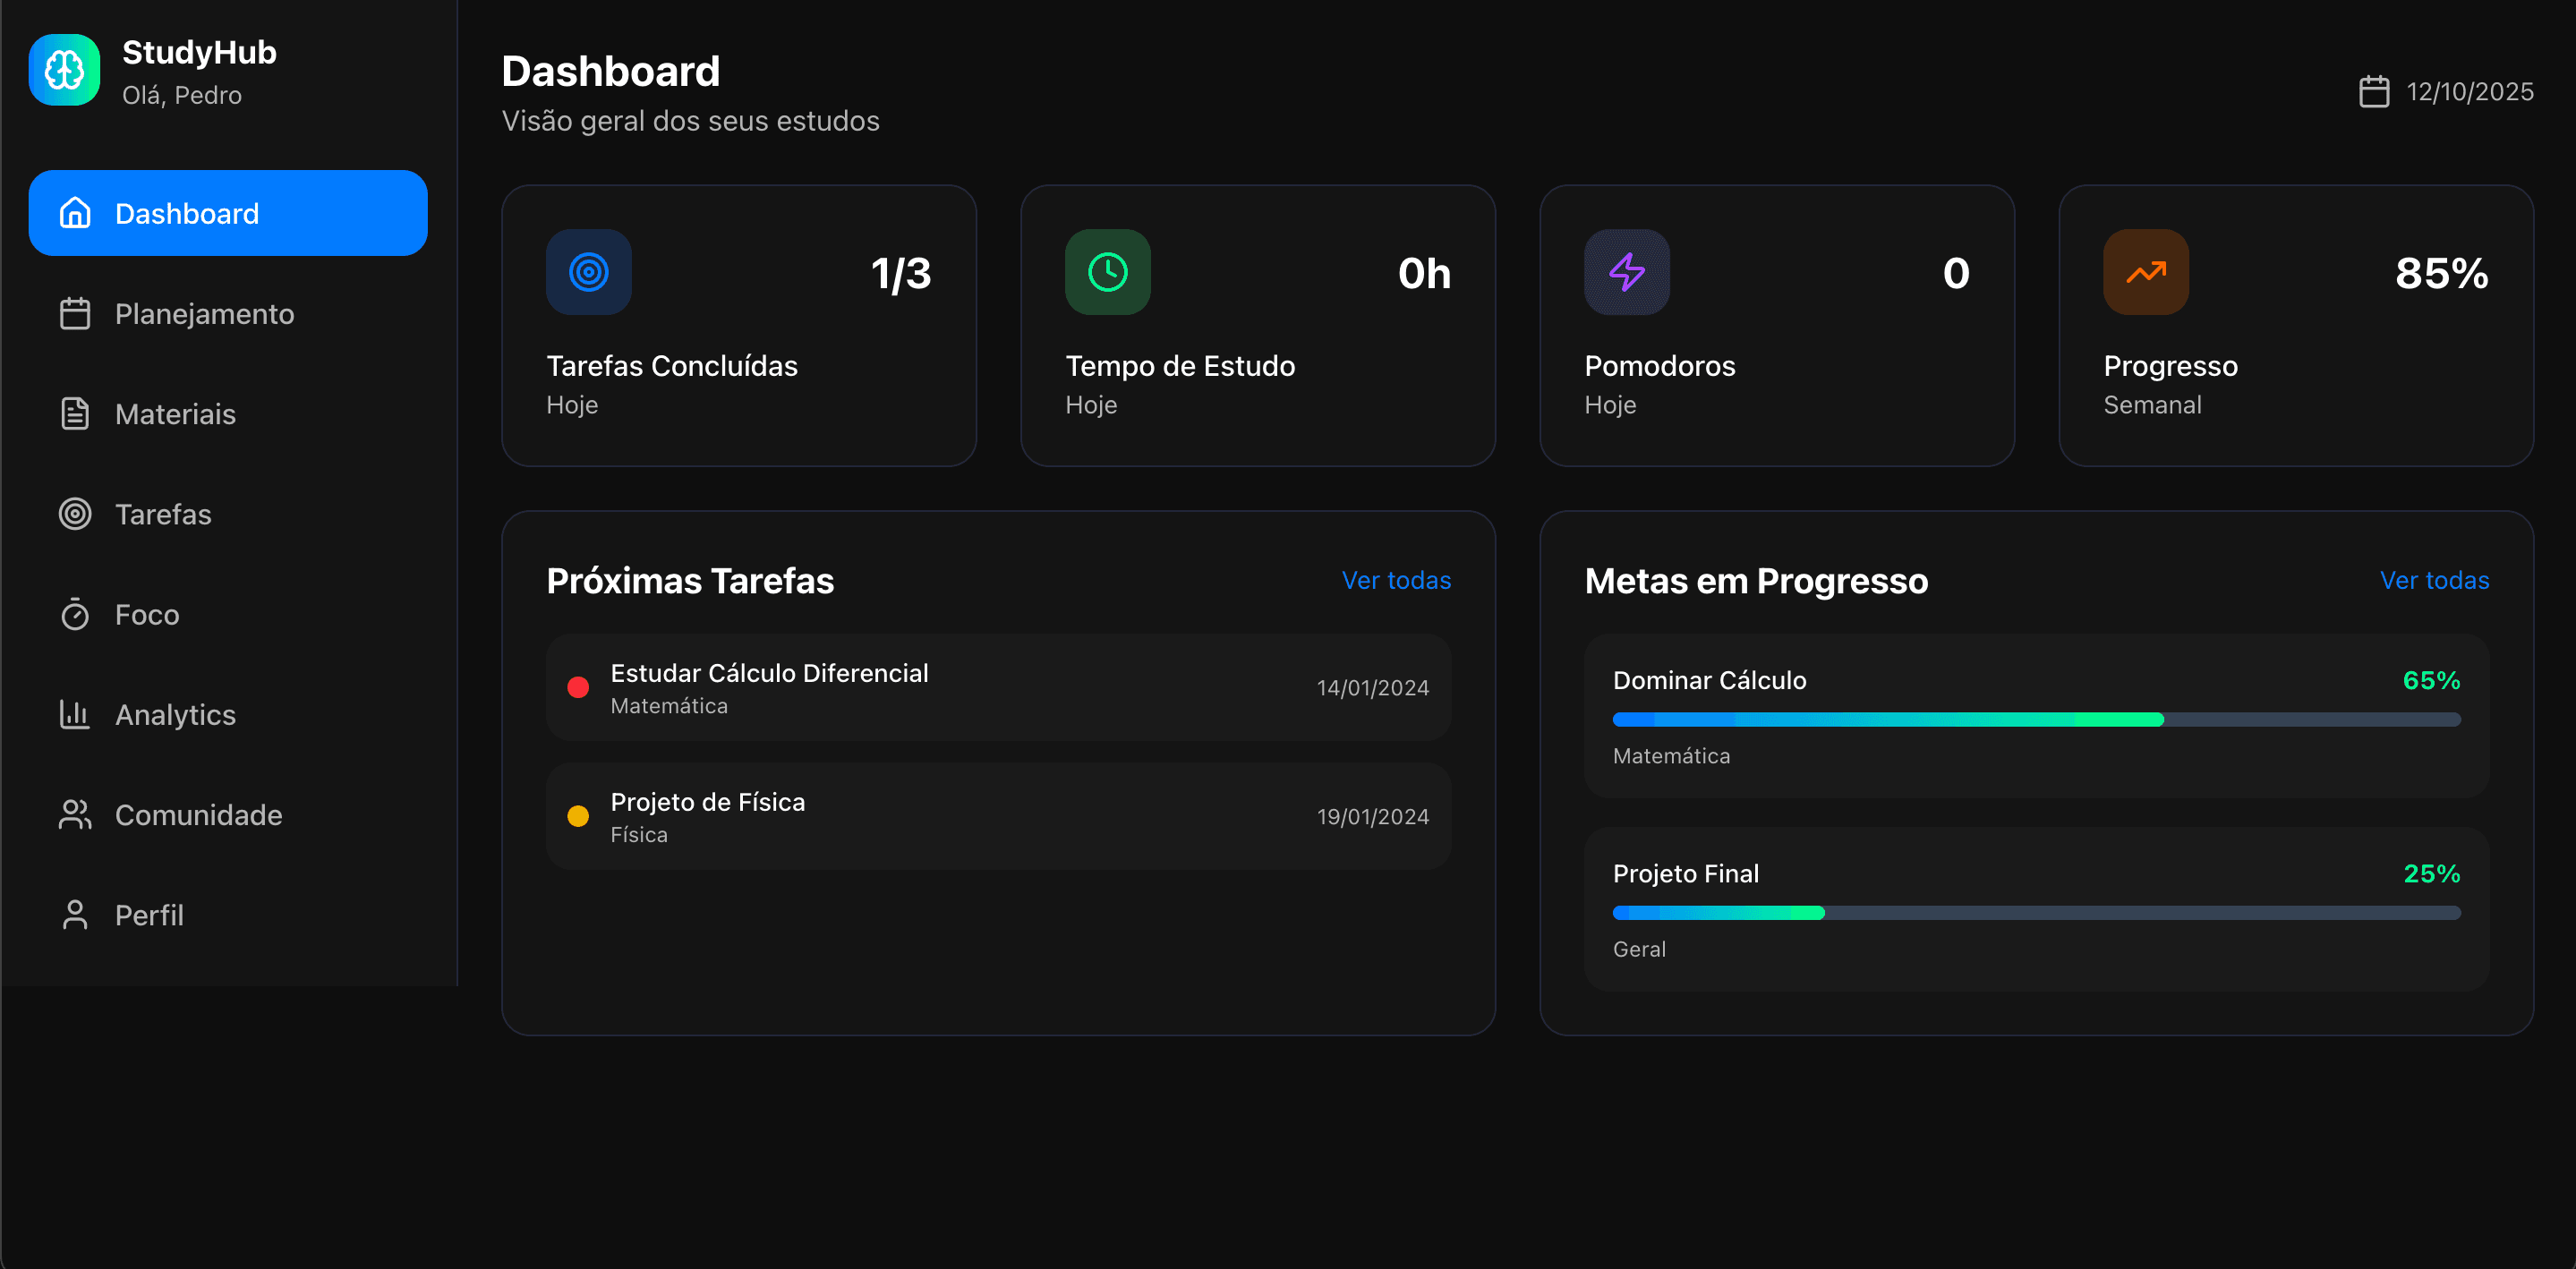
Task: Open the Projeto de Física task row
Action: [x=997, y=816]
